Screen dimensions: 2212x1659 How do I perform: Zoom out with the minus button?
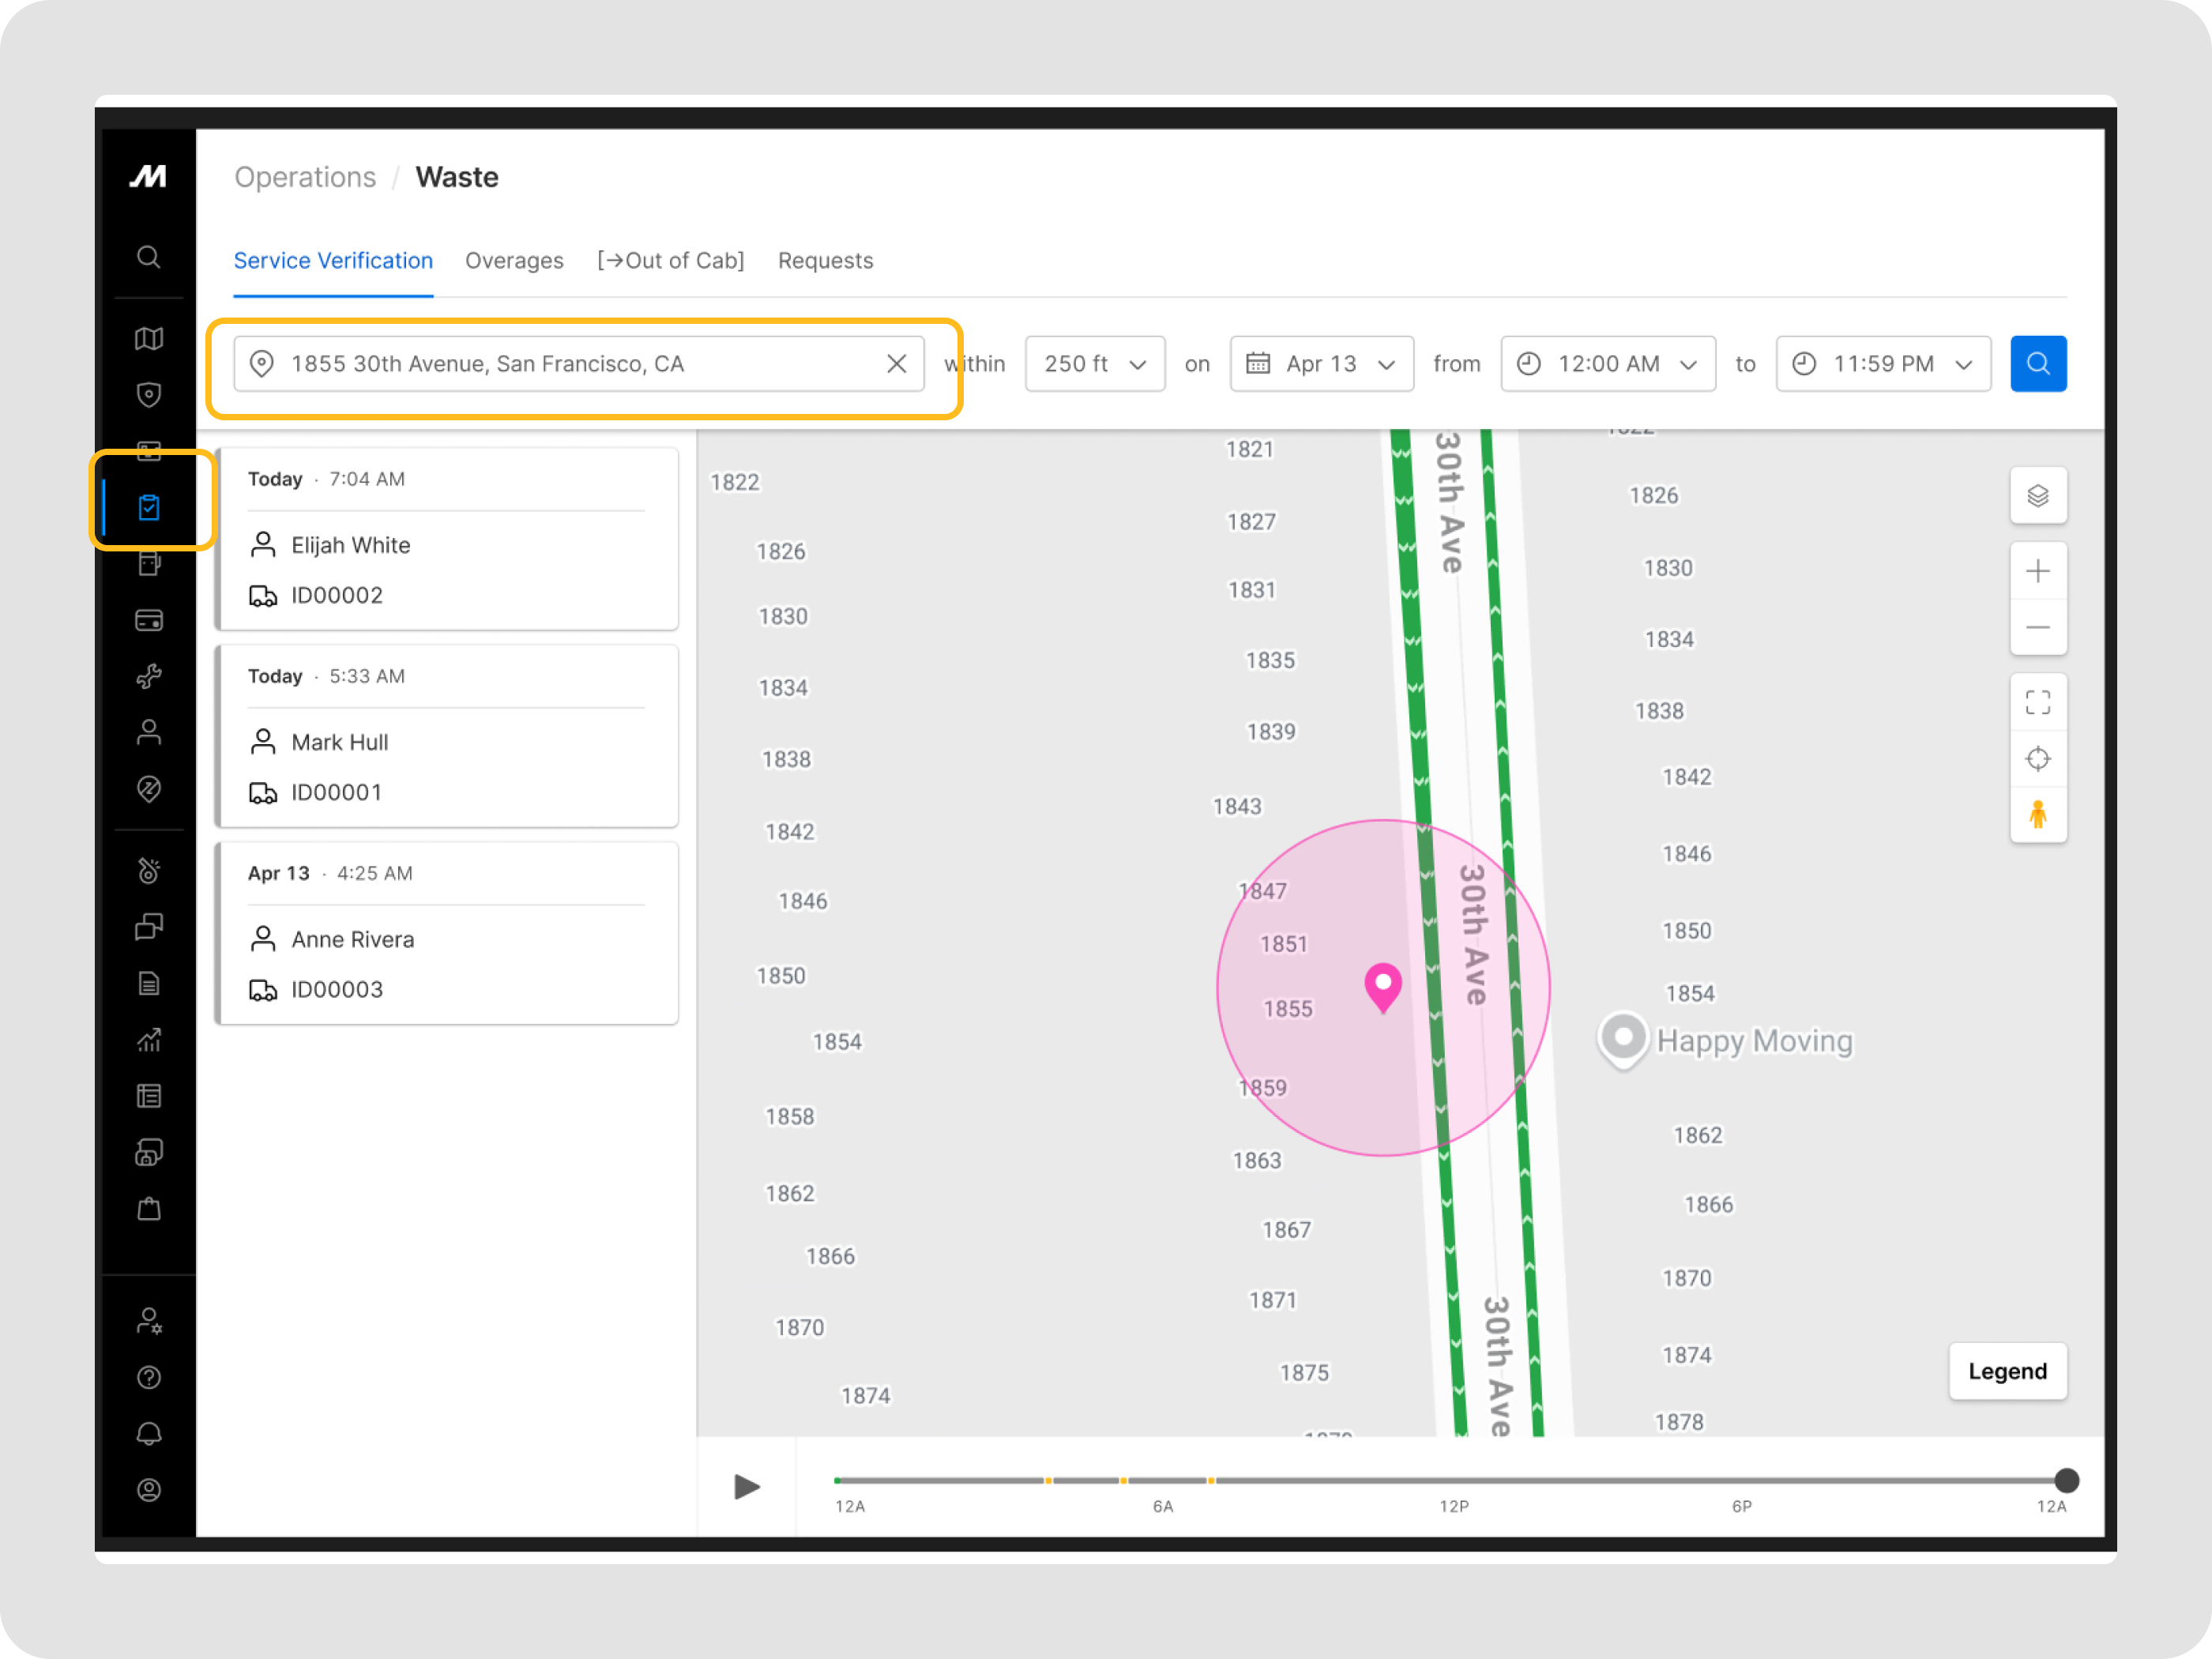pyautogui.click(x=2037, y=627)
